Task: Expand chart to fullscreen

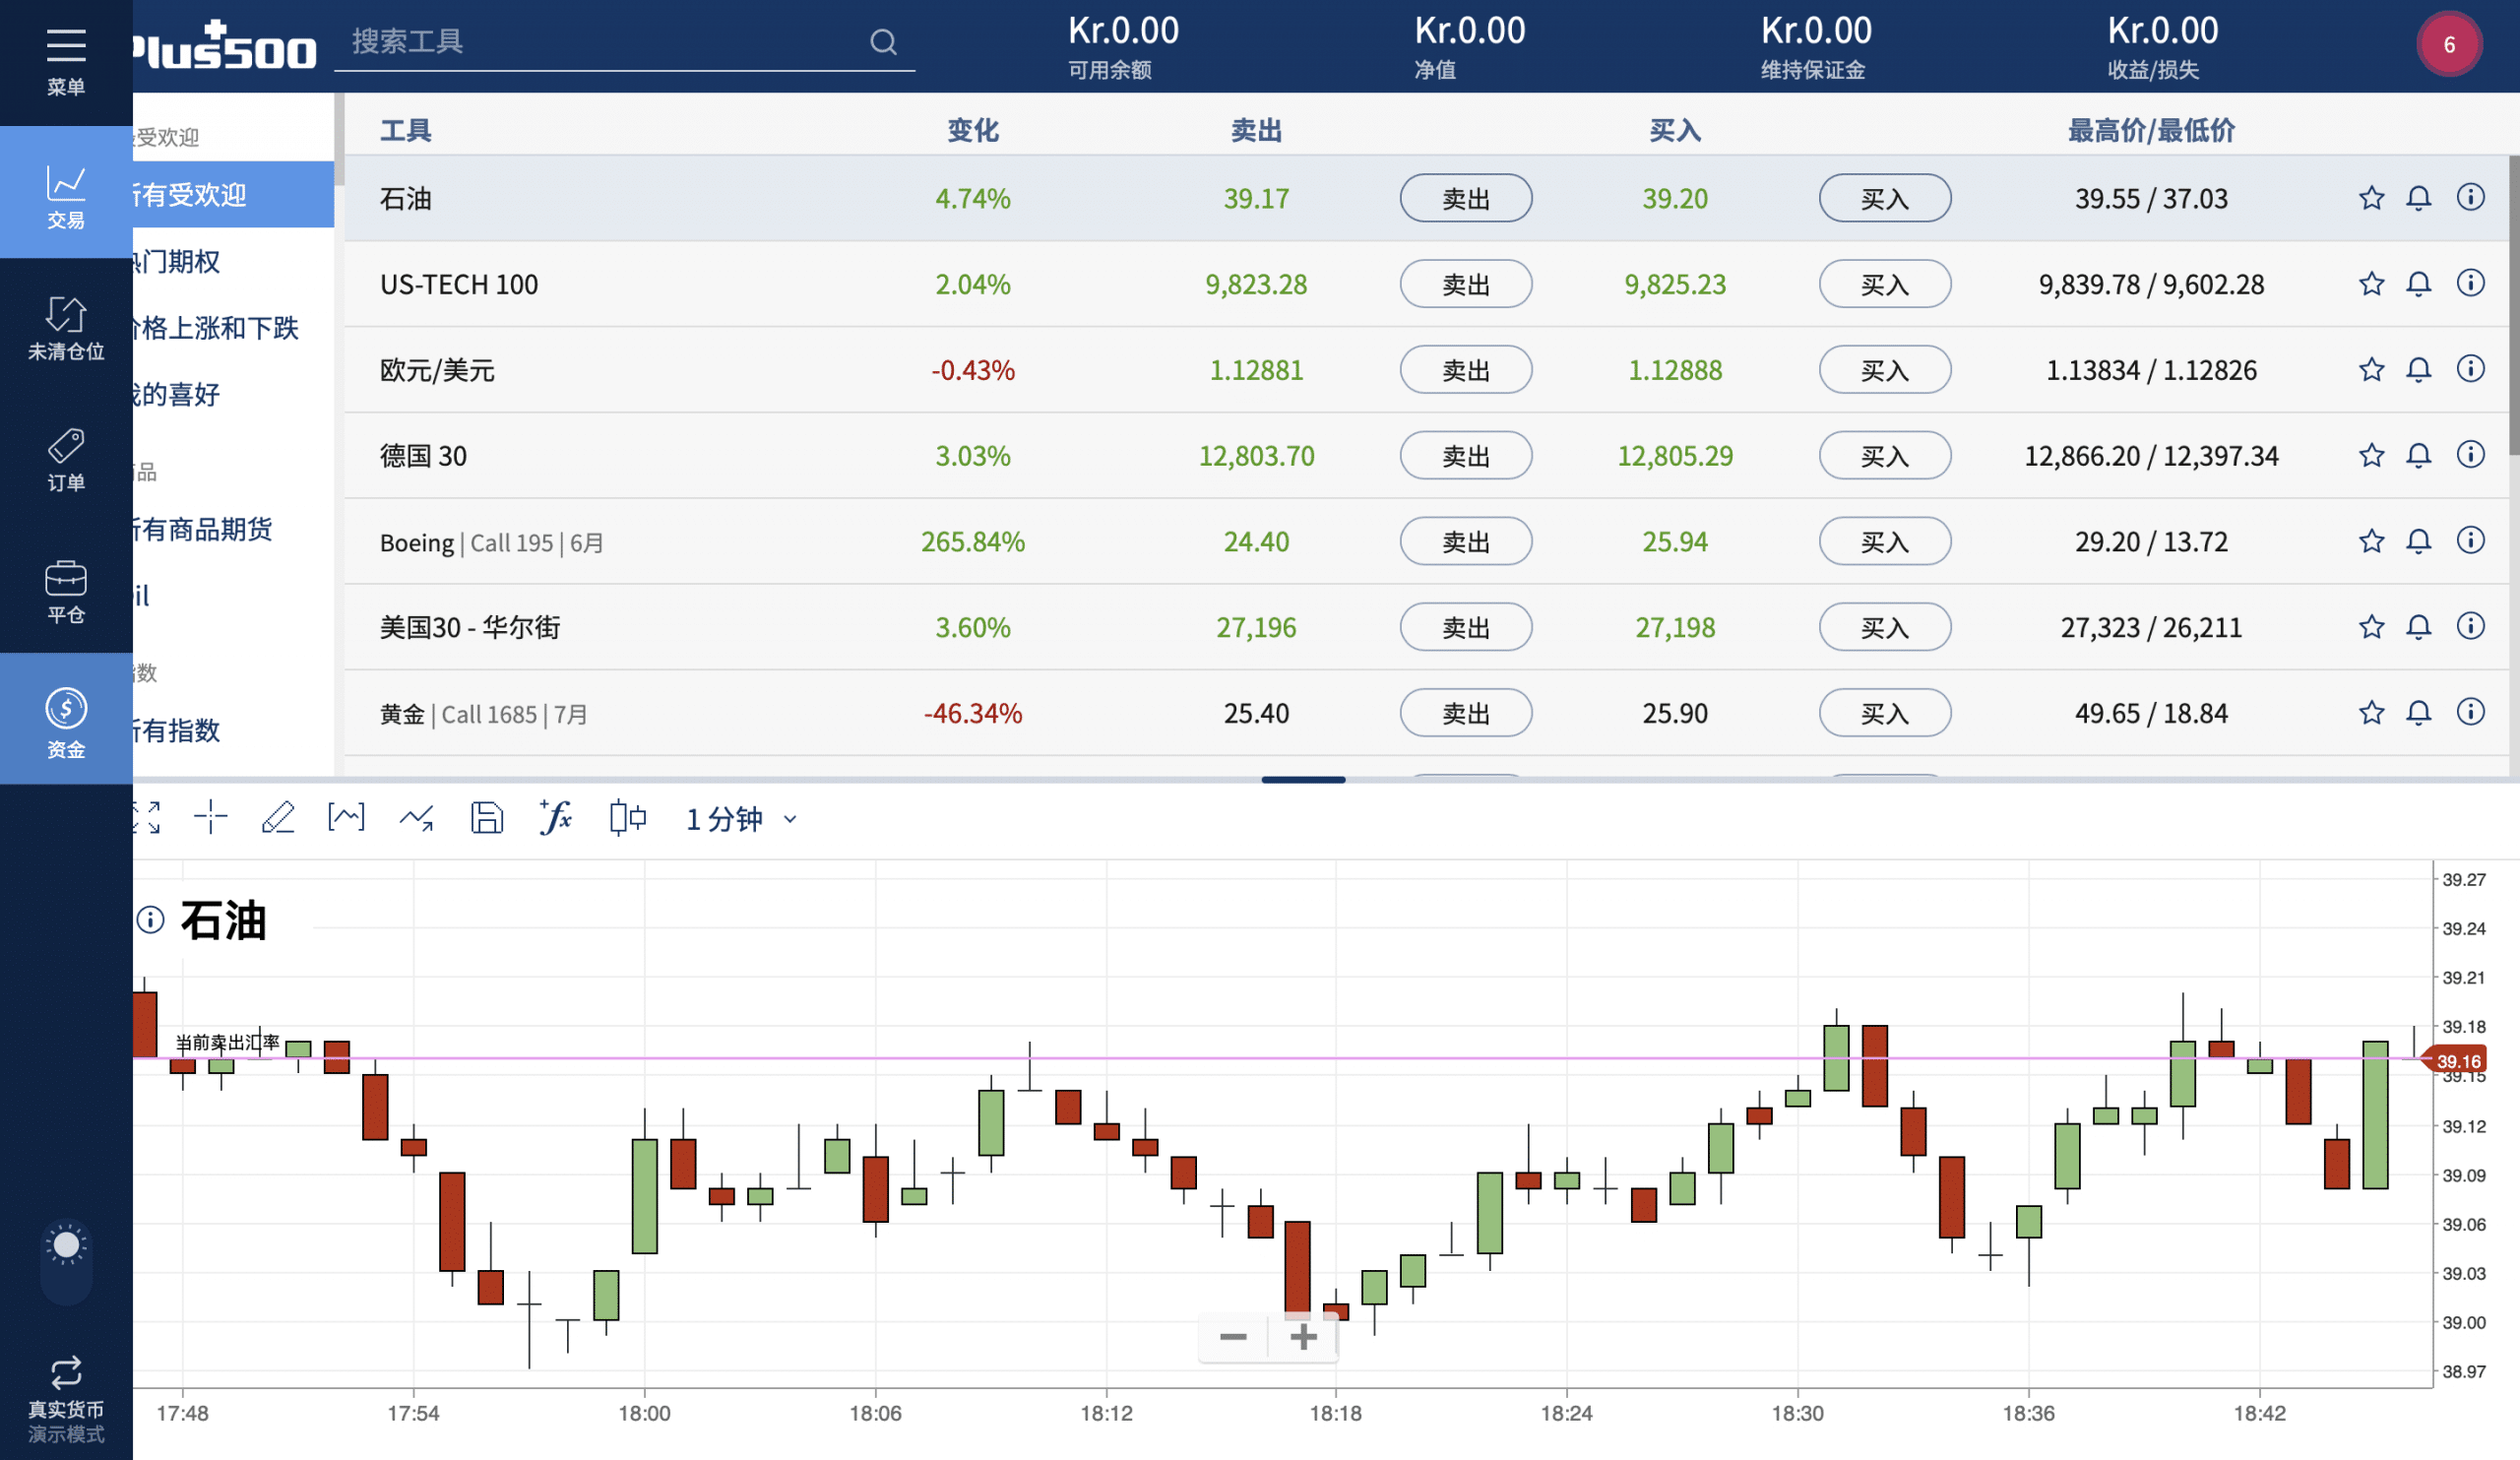Action: point(146,817)
